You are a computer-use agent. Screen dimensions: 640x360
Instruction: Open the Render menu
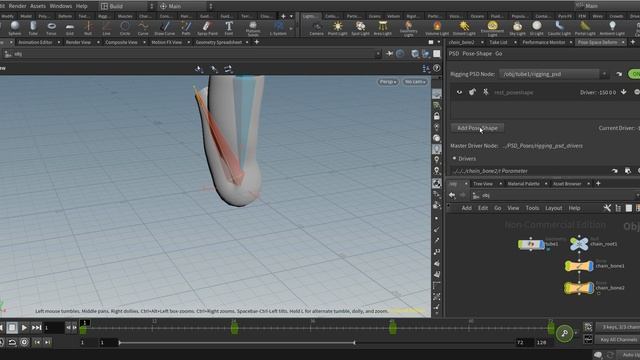pos(17,6)
